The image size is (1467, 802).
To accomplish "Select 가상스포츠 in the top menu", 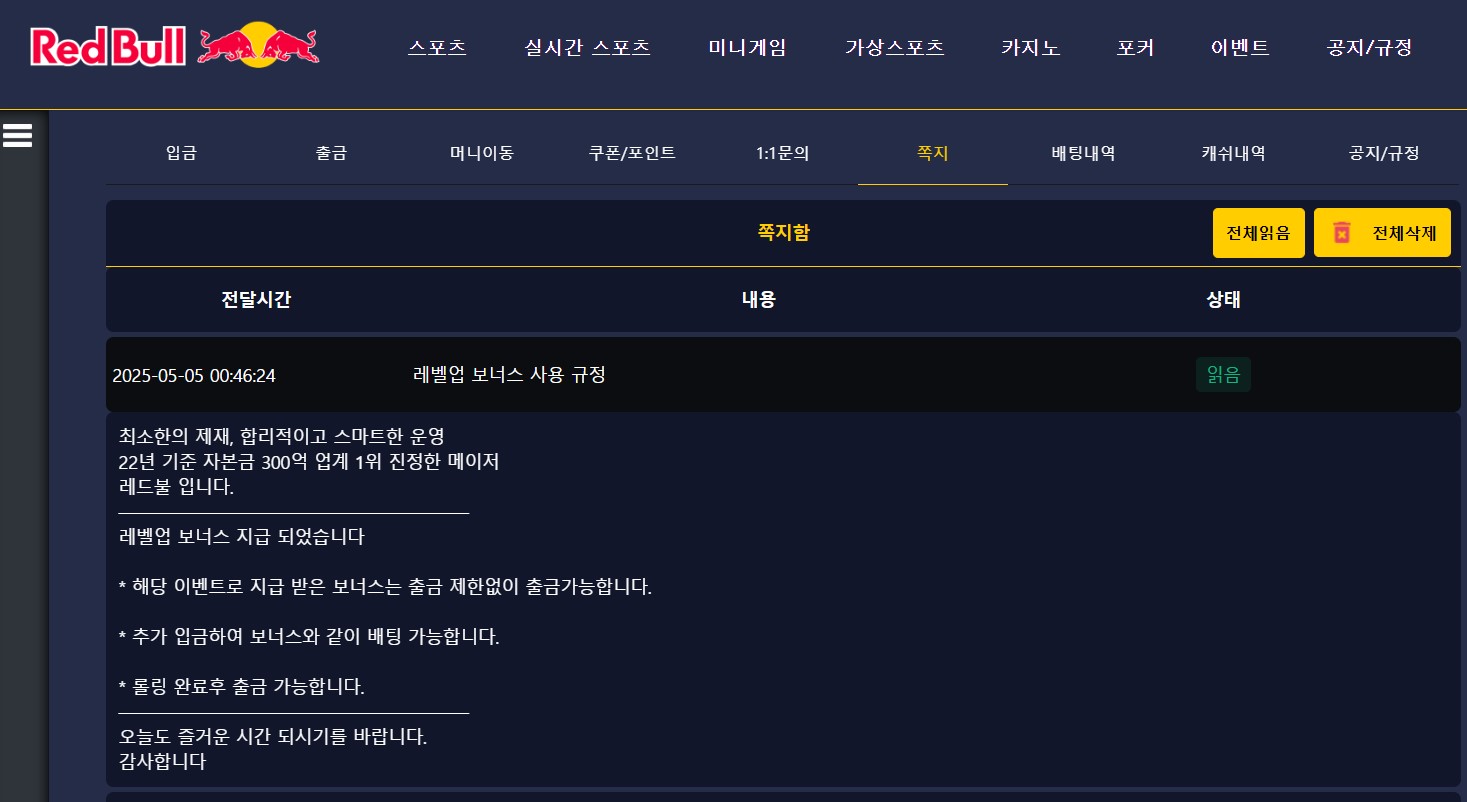I will tap(894, 47).
